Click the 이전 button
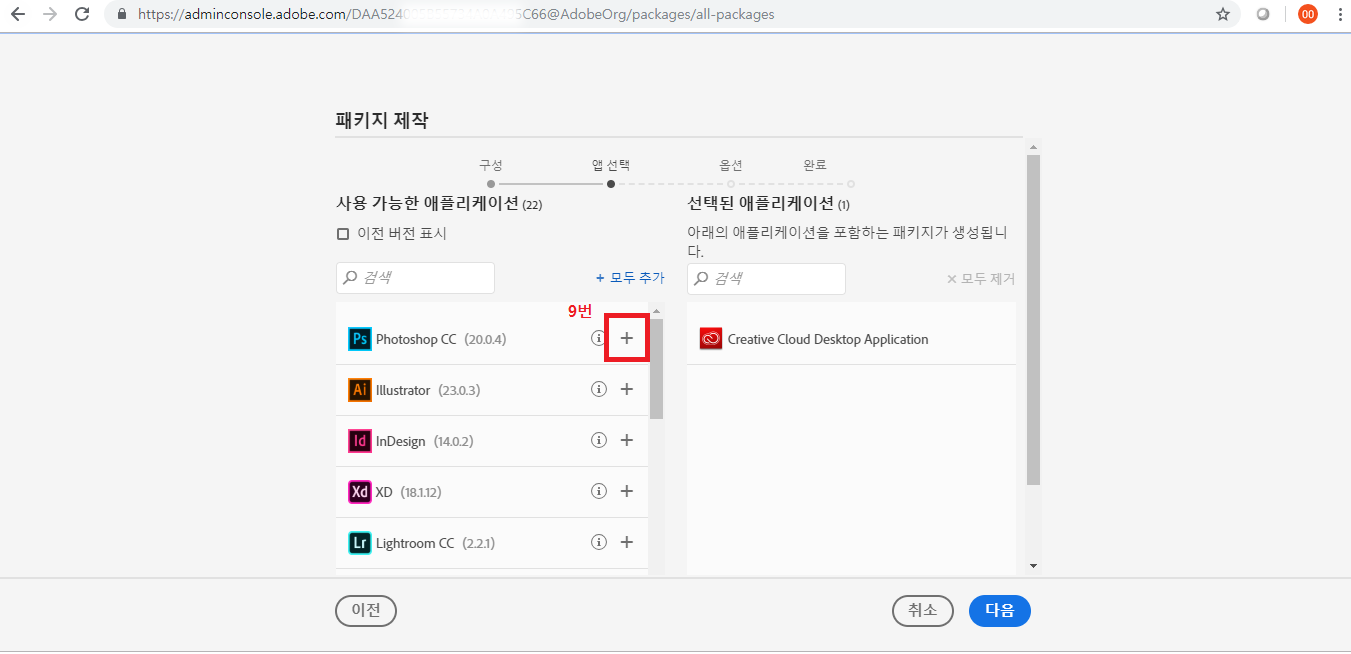Viewport: 1351px width, 654px height. [366, 611]
